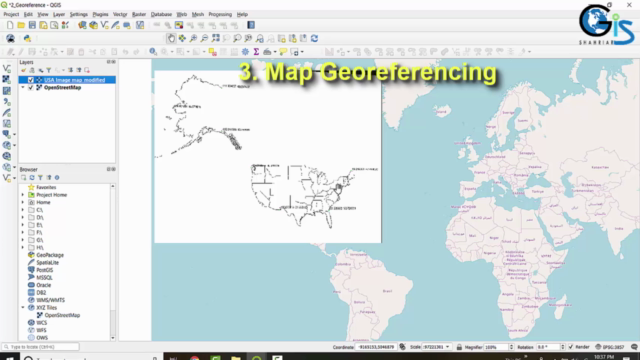Viewport: 640px width, 360px height.
Task: Open the Layer menu
Action: coord(59,14)
